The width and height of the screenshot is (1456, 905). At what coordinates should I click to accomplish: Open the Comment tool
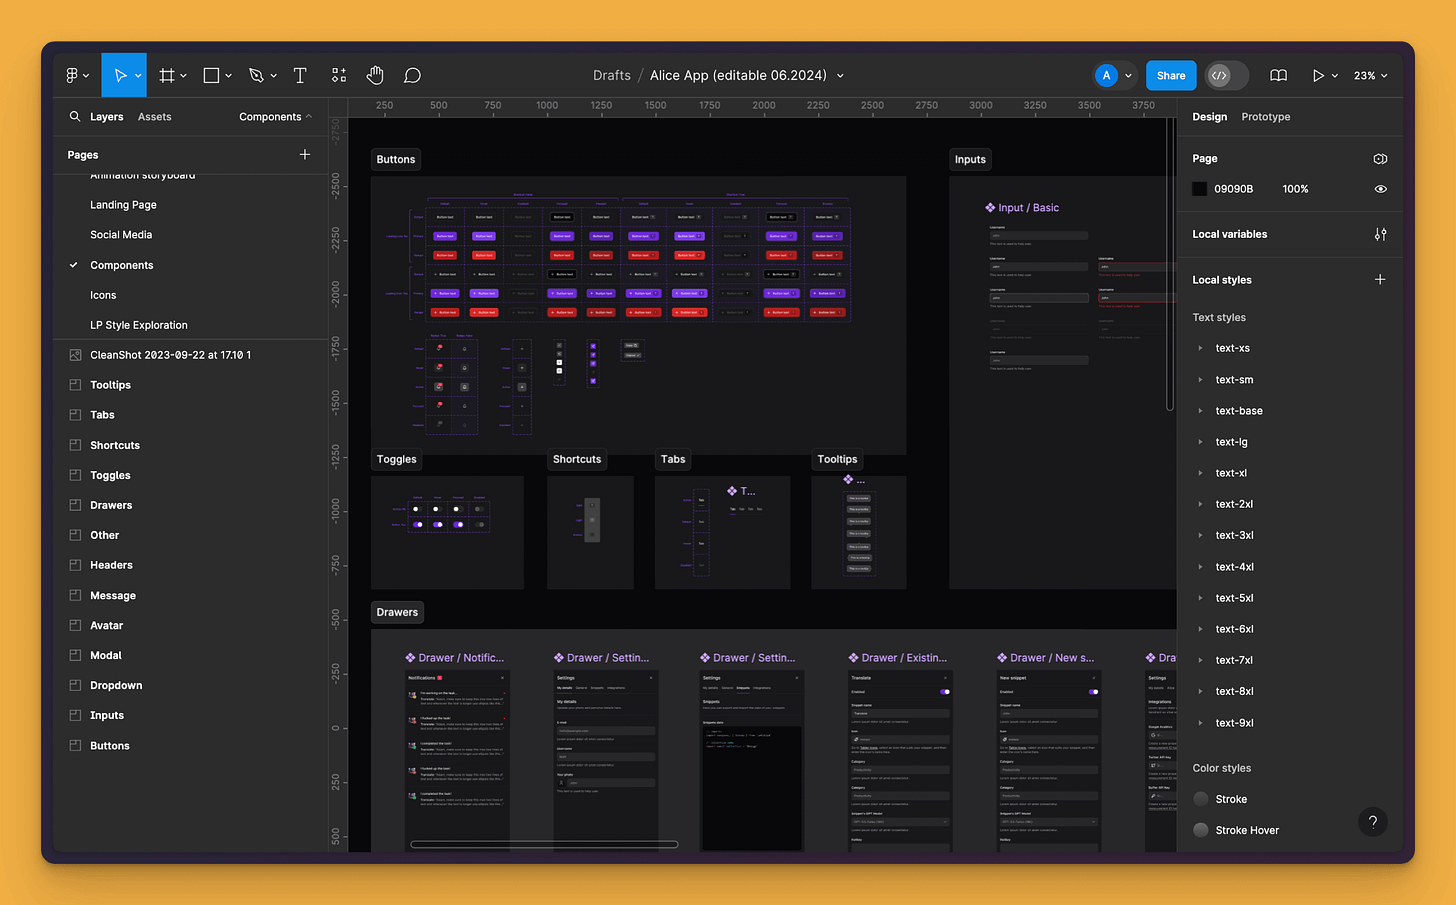coord(412,76)
